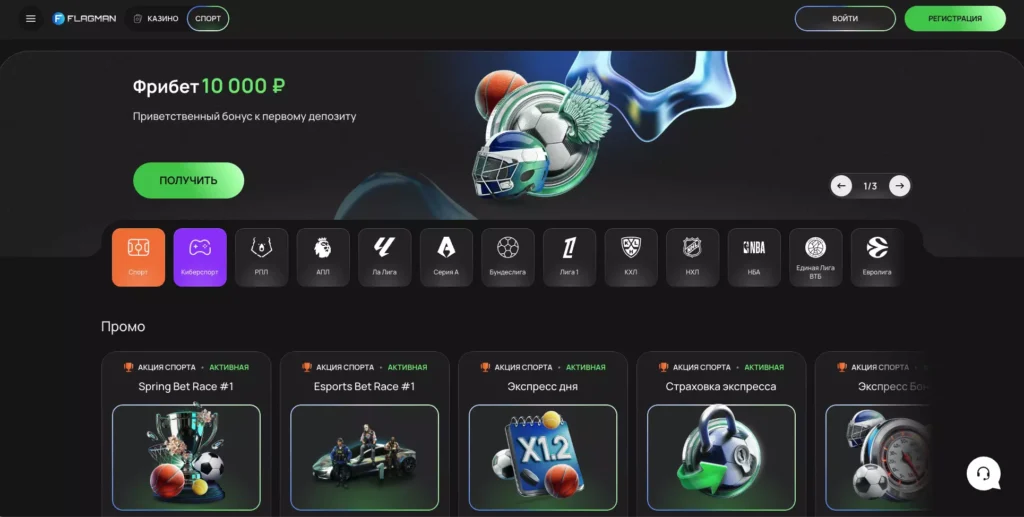The image size is (1024, 517).
Task: Select the АПЛ league icon
Action: coord(323,257)
